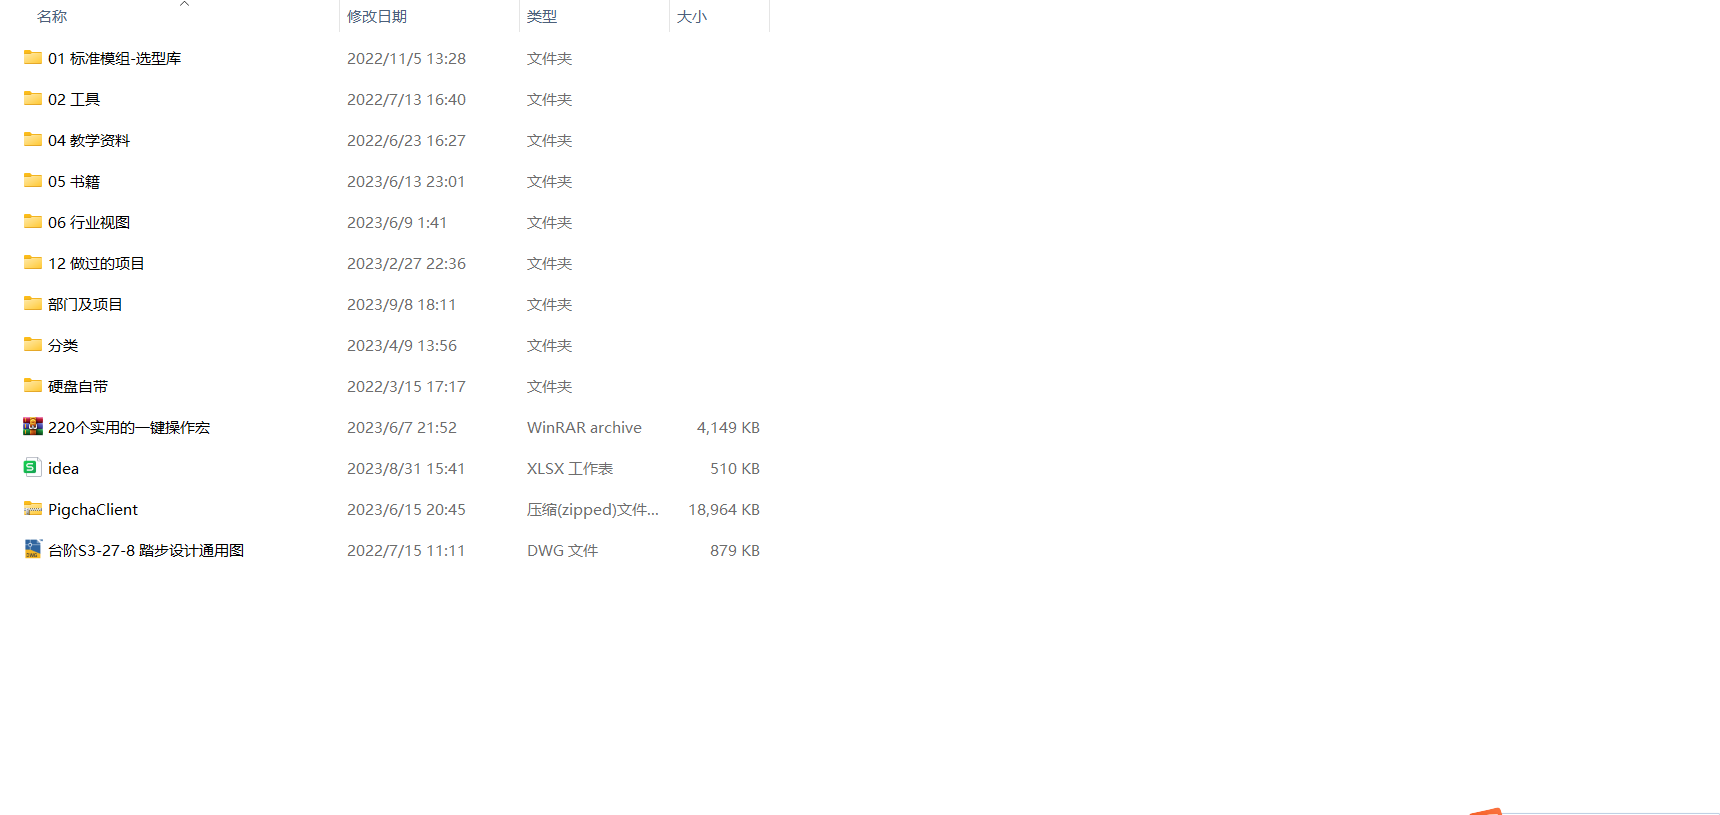Click the folder icon next to 12 做过的项目

click(x=33, y=263)
